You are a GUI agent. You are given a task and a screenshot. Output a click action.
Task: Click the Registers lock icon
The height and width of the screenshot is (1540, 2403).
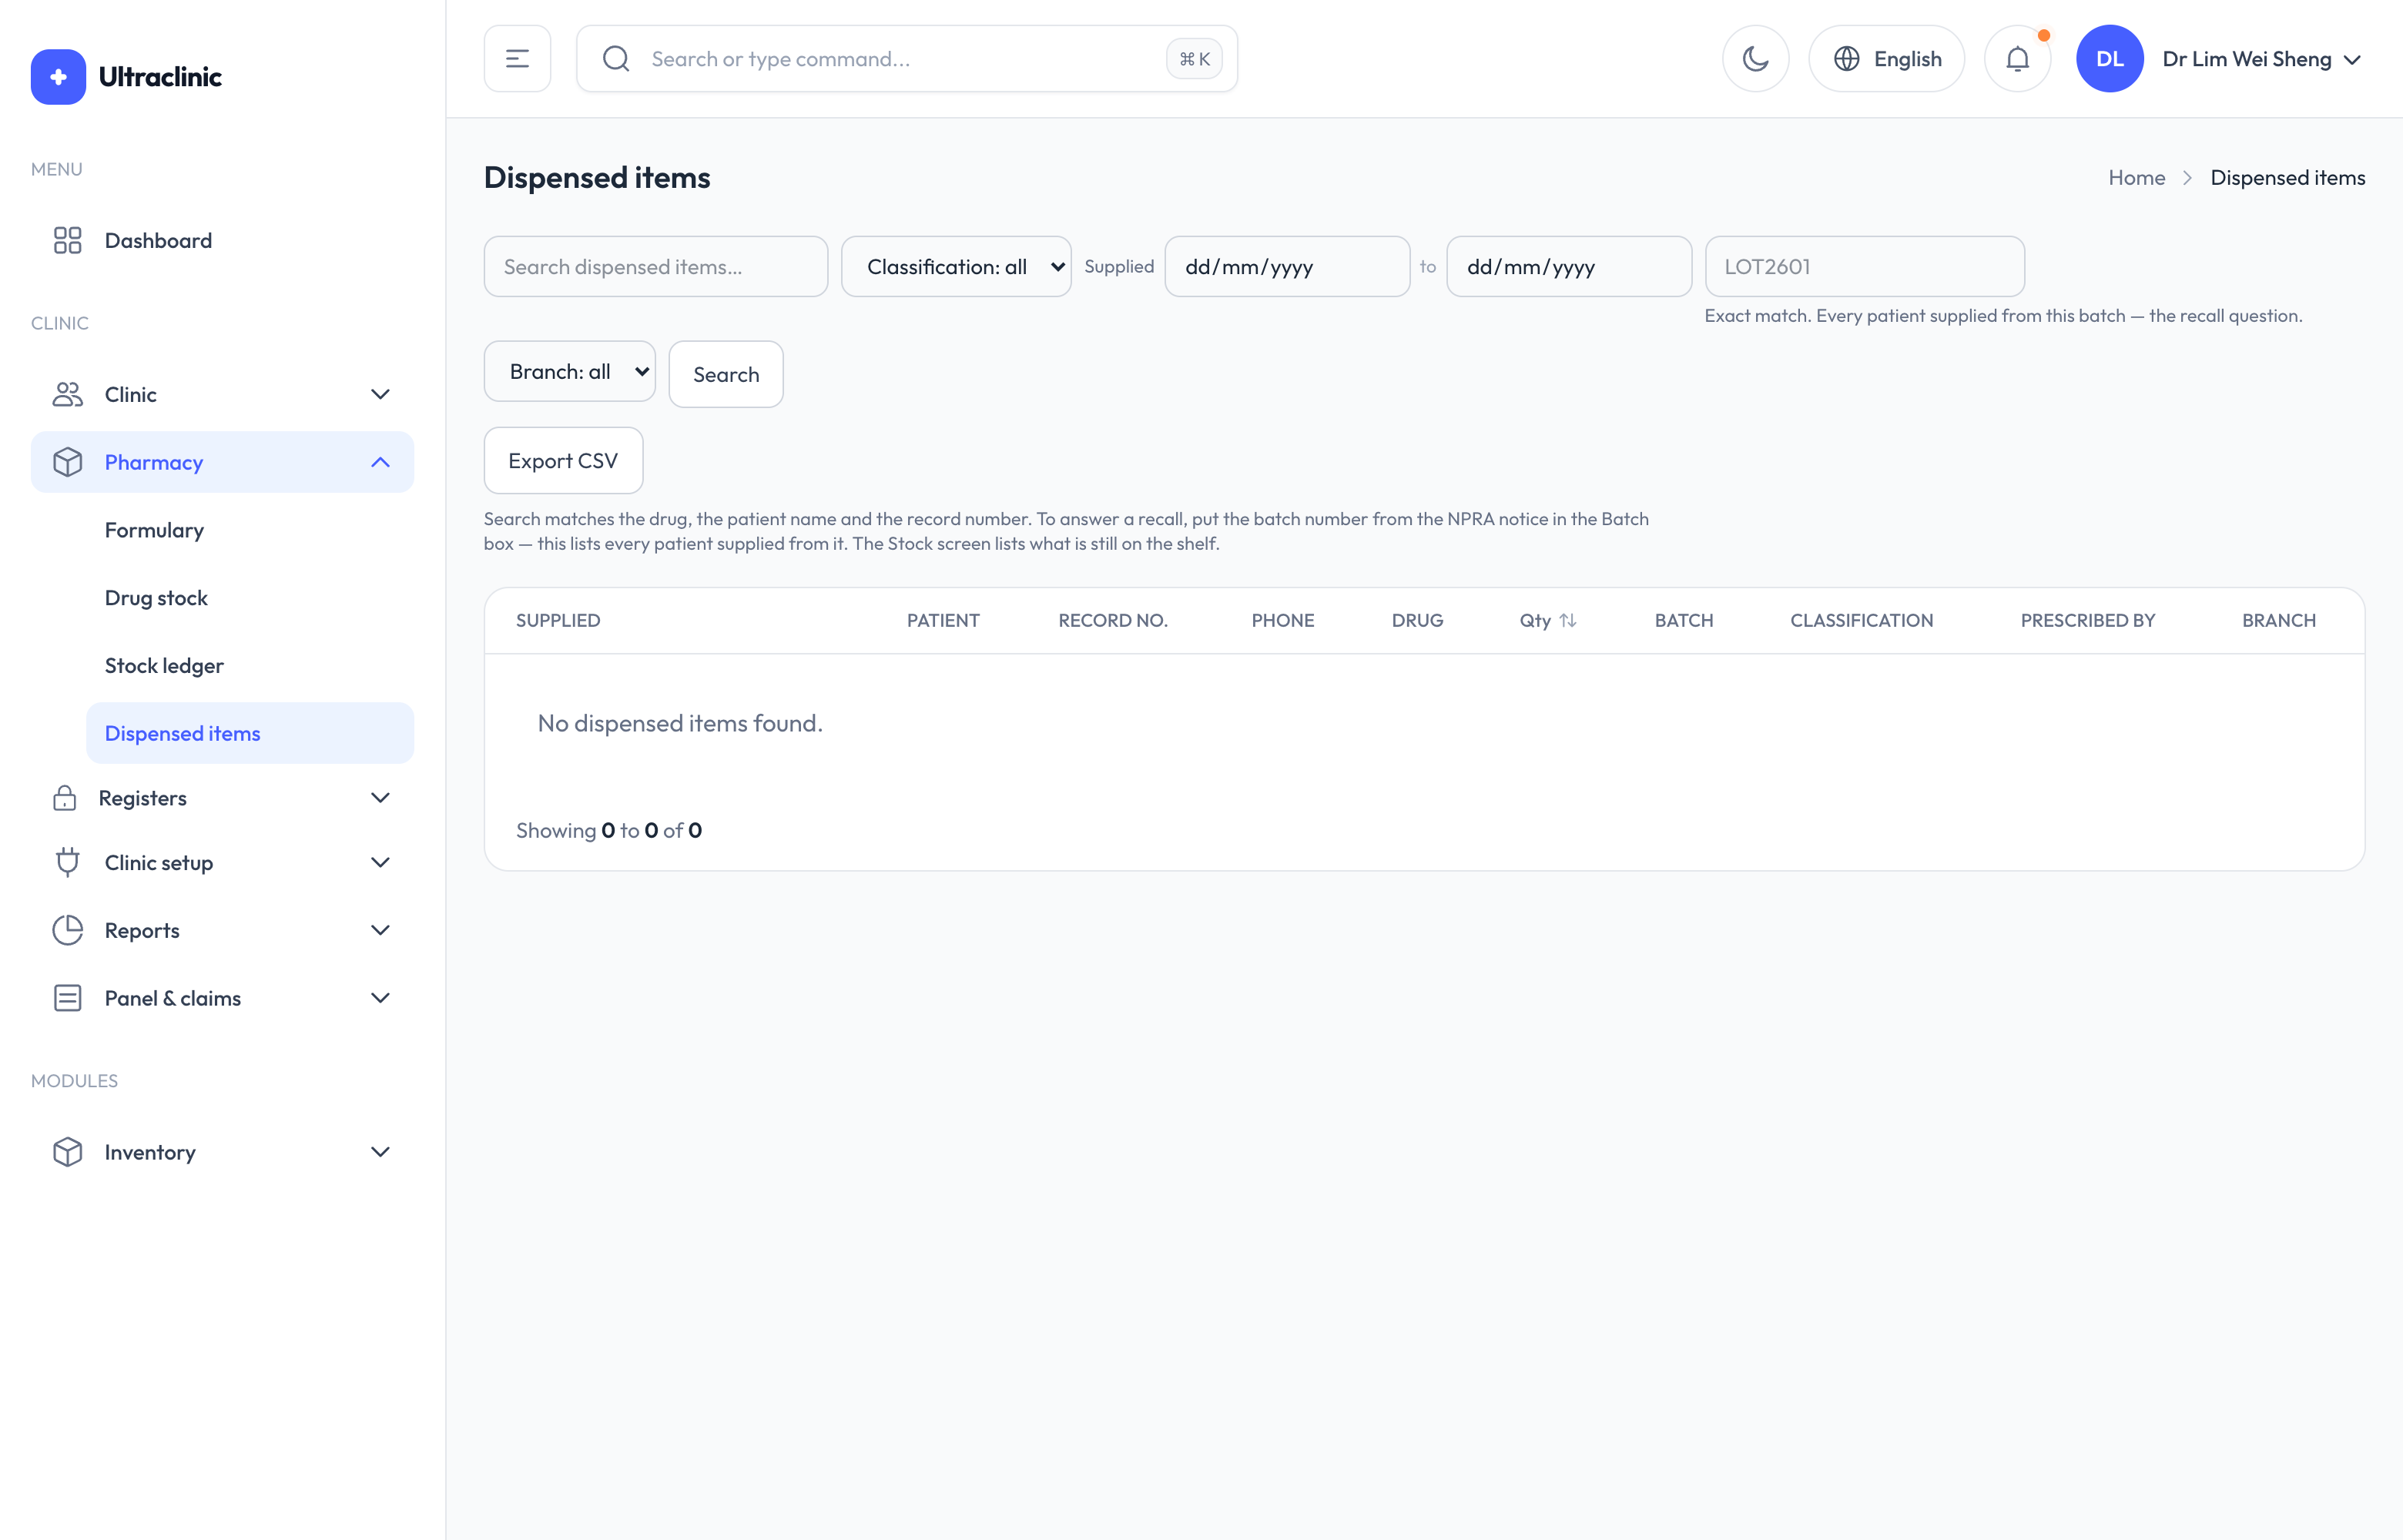click(65, 798)
